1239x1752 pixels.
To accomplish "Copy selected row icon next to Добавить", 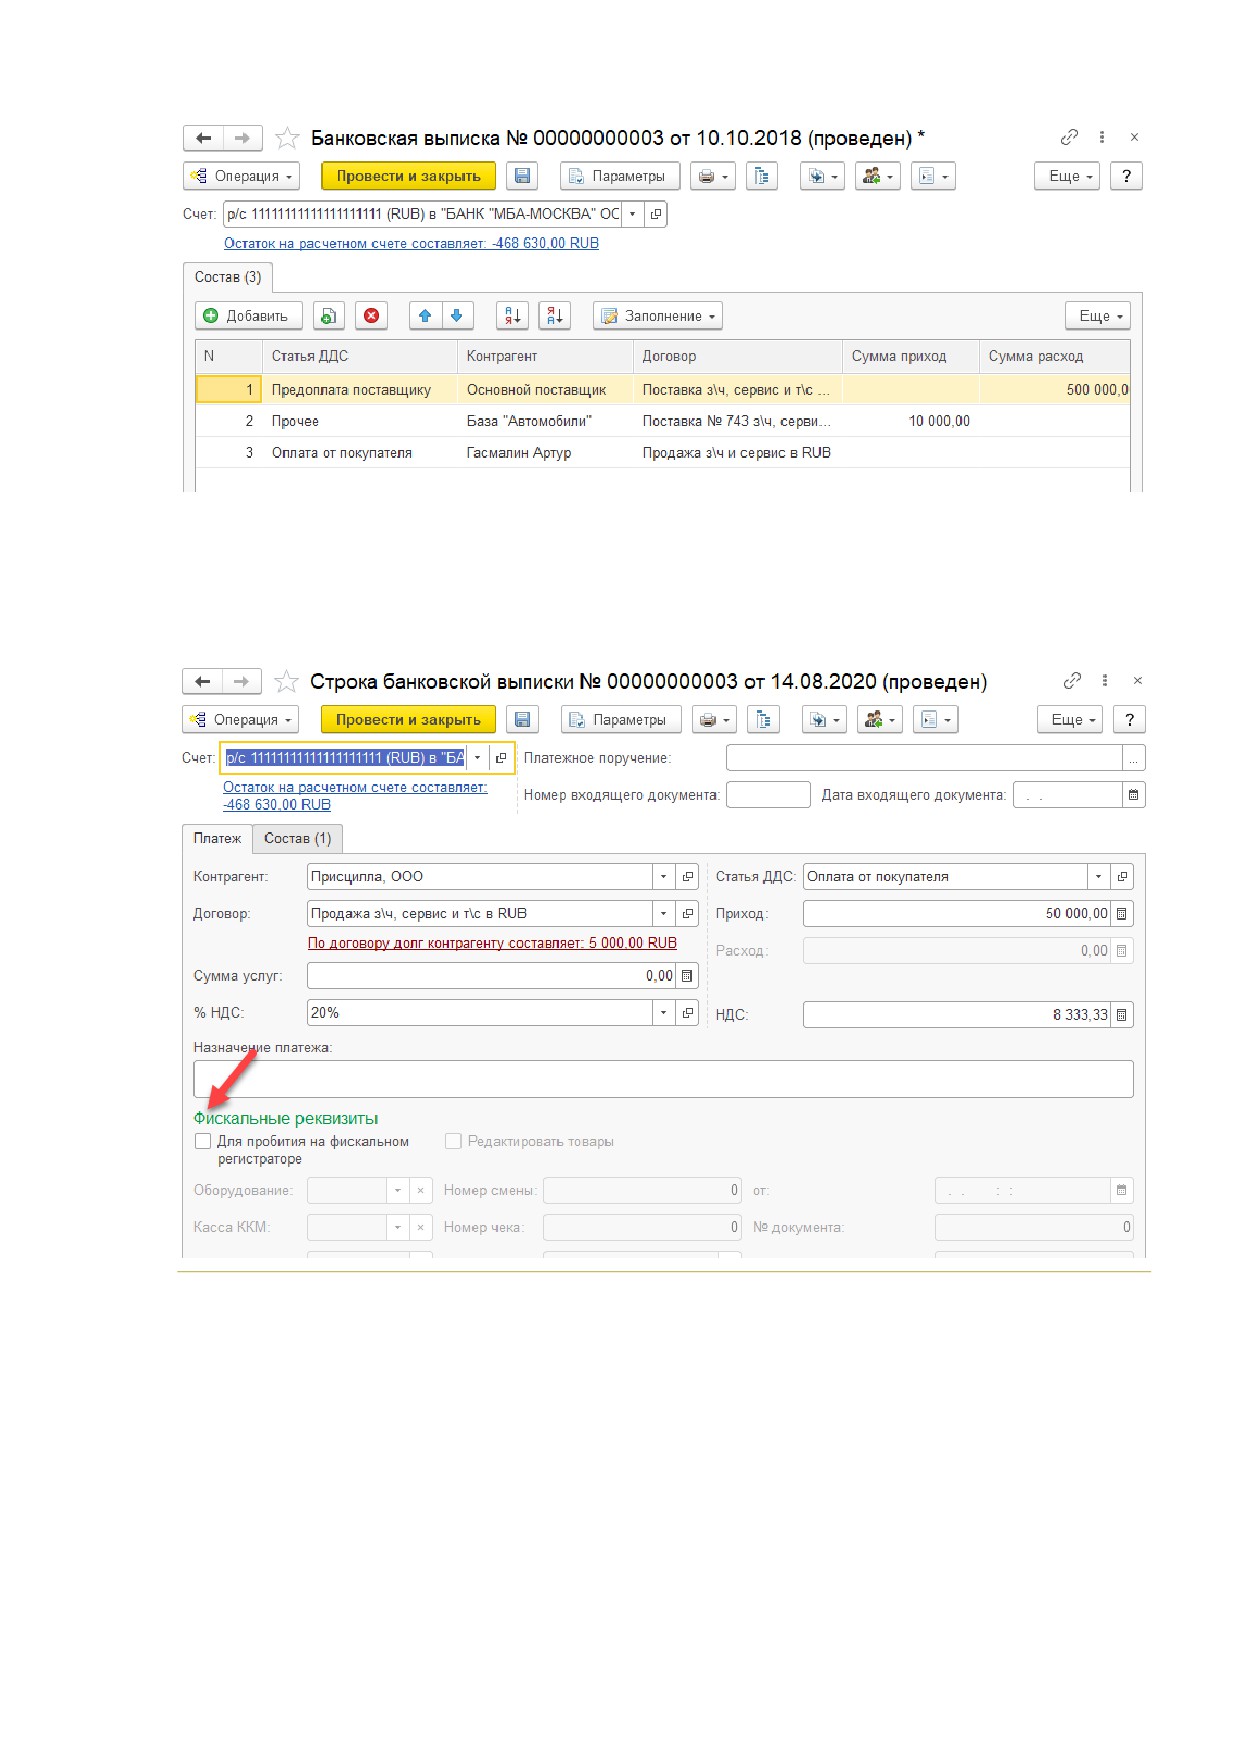I will tap(328, 316).
